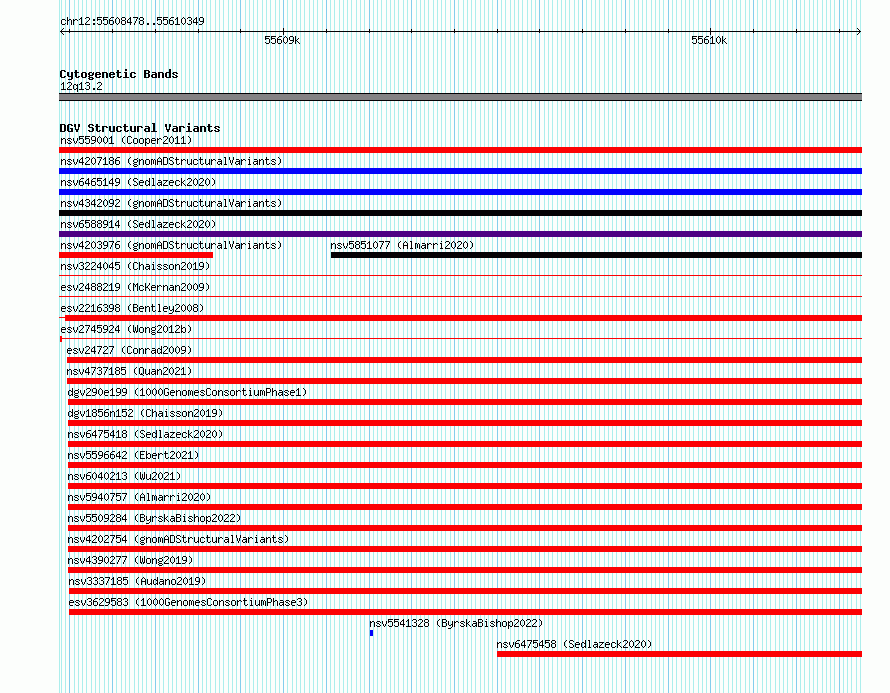Click the right arrow end of the ruler
The image size is (890, 693).
859,32
